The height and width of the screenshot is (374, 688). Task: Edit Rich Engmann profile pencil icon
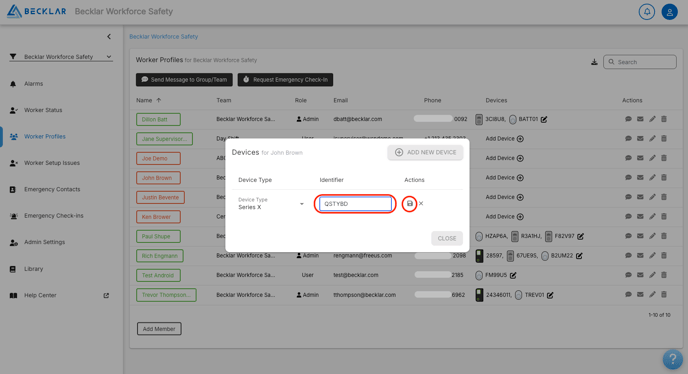tap(652, 255)
